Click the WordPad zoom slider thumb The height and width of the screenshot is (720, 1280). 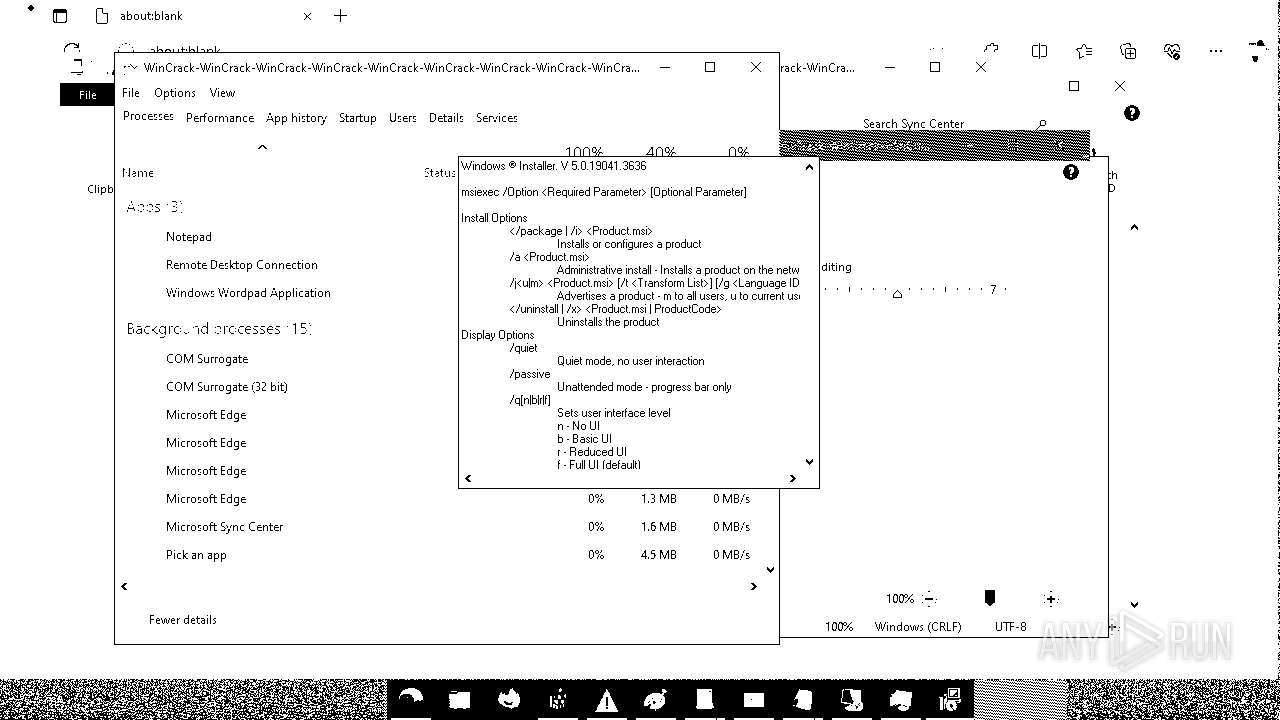coord(989,597)
